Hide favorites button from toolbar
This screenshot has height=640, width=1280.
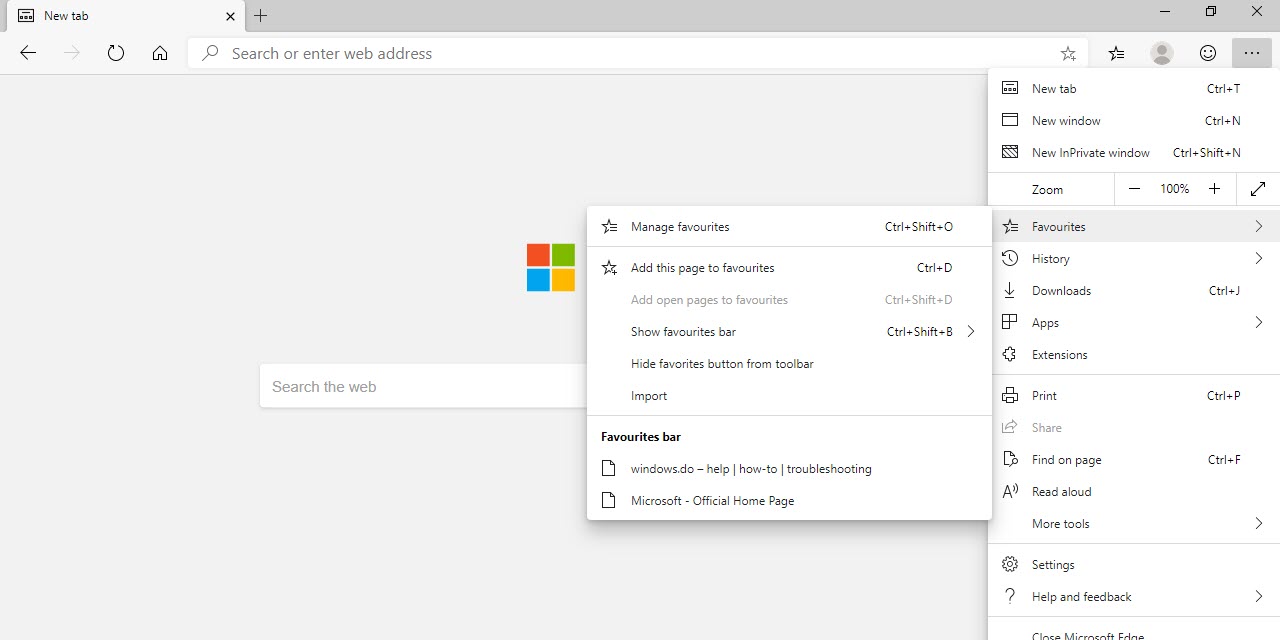click(x=722, y=364)
